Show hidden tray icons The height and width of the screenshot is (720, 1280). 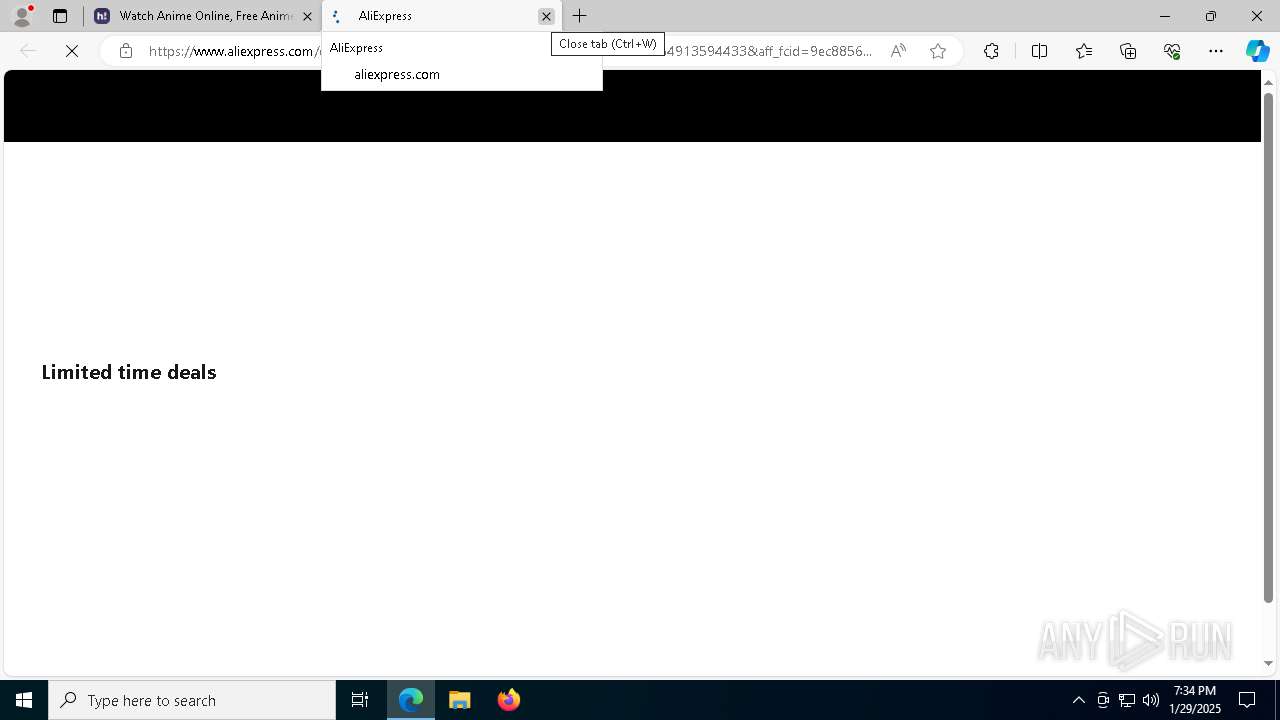(1078, 700)
